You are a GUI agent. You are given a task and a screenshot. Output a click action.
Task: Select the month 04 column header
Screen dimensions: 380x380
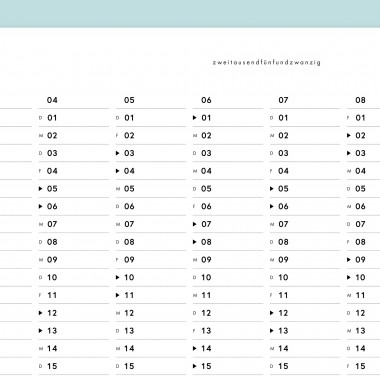point(52,100)
